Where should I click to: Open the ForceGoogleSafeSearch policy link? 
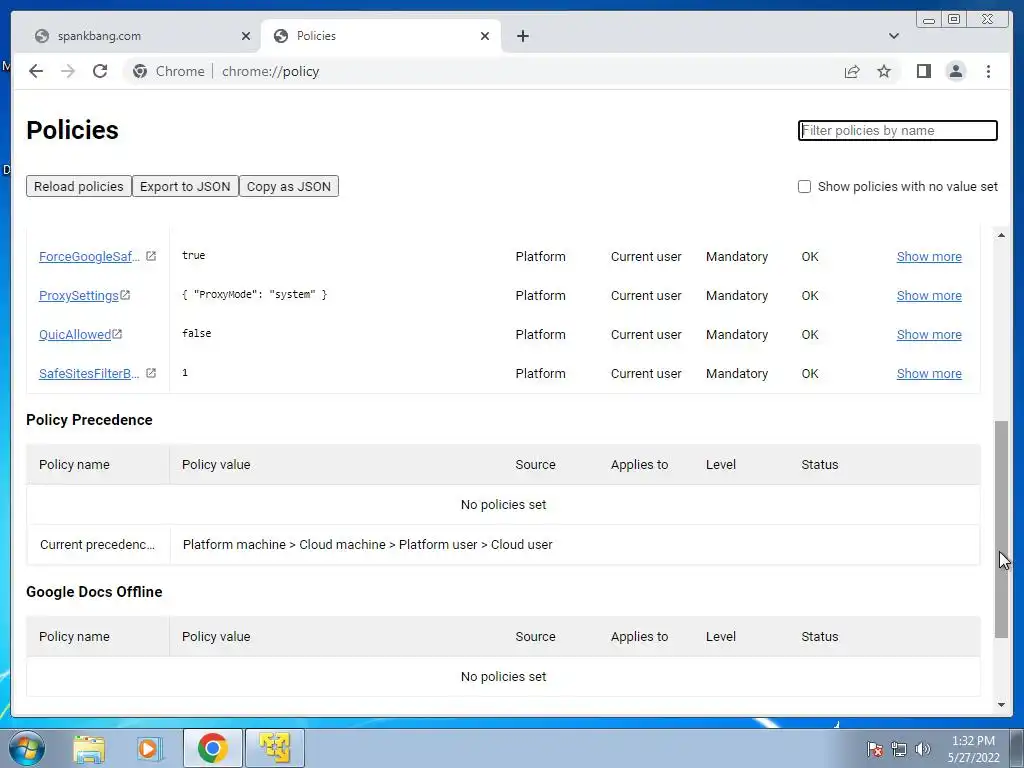click(x=89, y=257)
